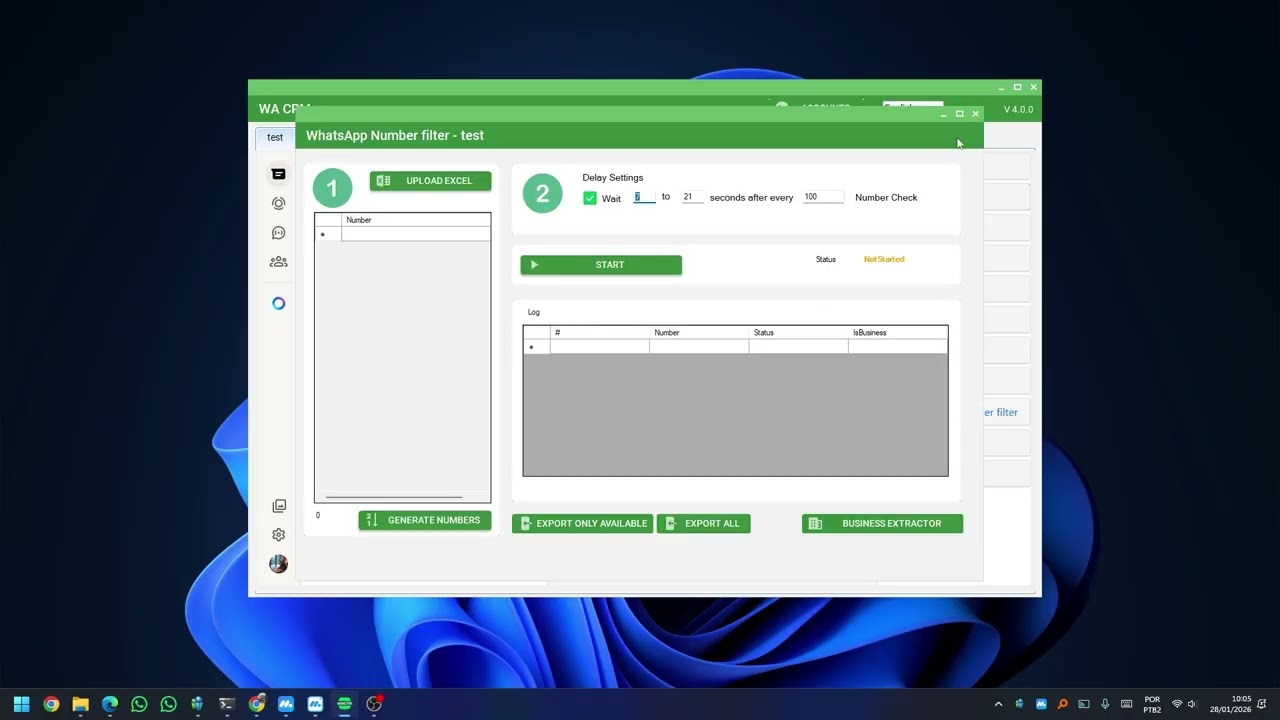1280x720 pixels.
Task: Click the orange magnifier tray icon
Action: pyautogui.click(x=1062, y=704)
